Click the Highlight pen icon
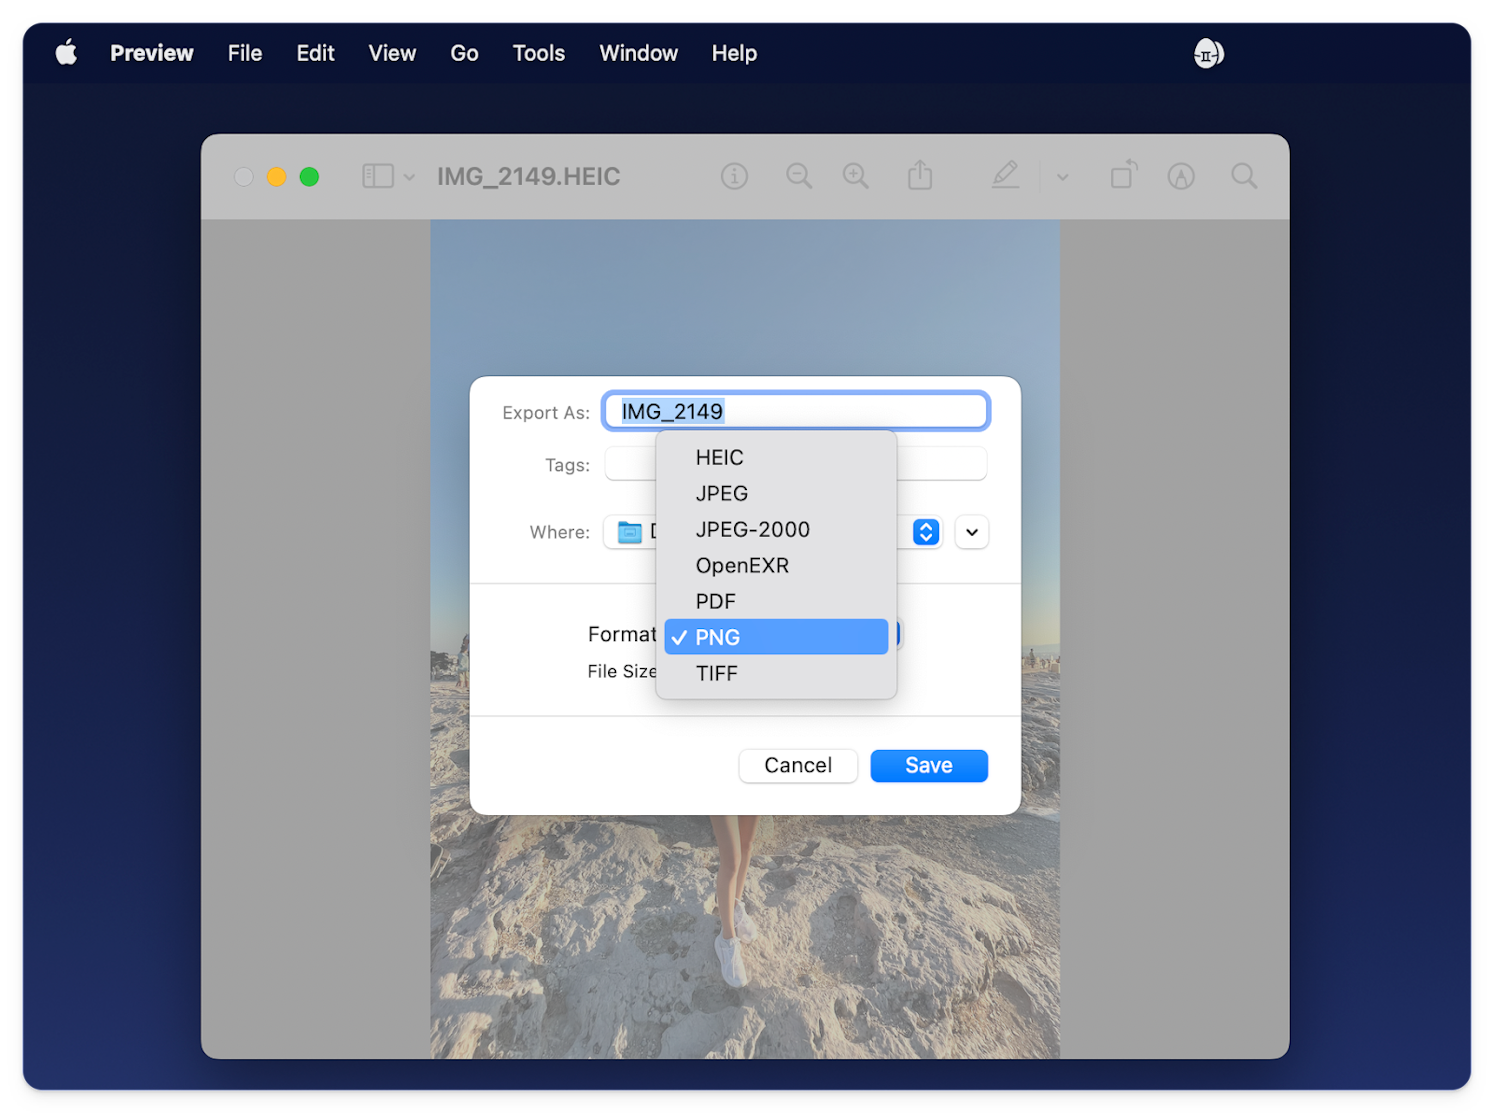 click(1181, 176)
